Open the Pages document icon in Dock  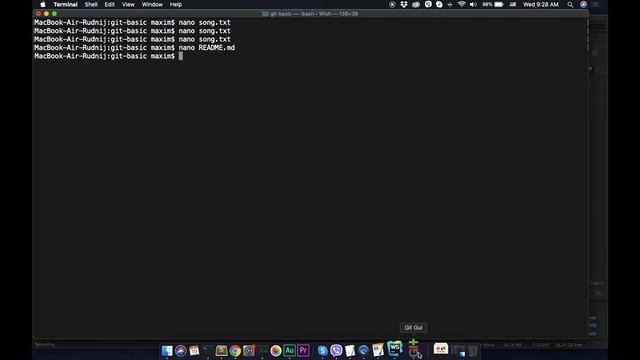(x=378, y=351)
